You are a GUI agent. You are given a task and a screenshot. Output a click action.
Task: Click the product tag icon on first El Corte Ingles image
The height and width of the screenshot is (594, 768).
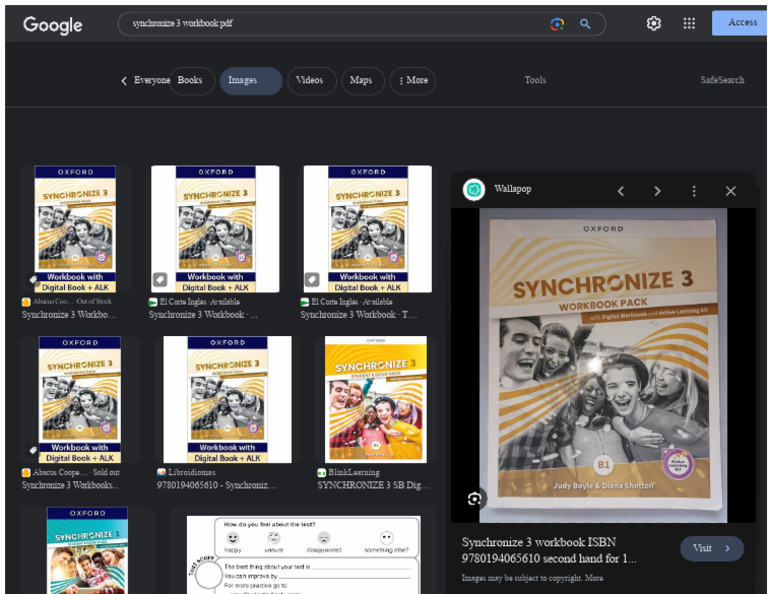tap(160, 280)
